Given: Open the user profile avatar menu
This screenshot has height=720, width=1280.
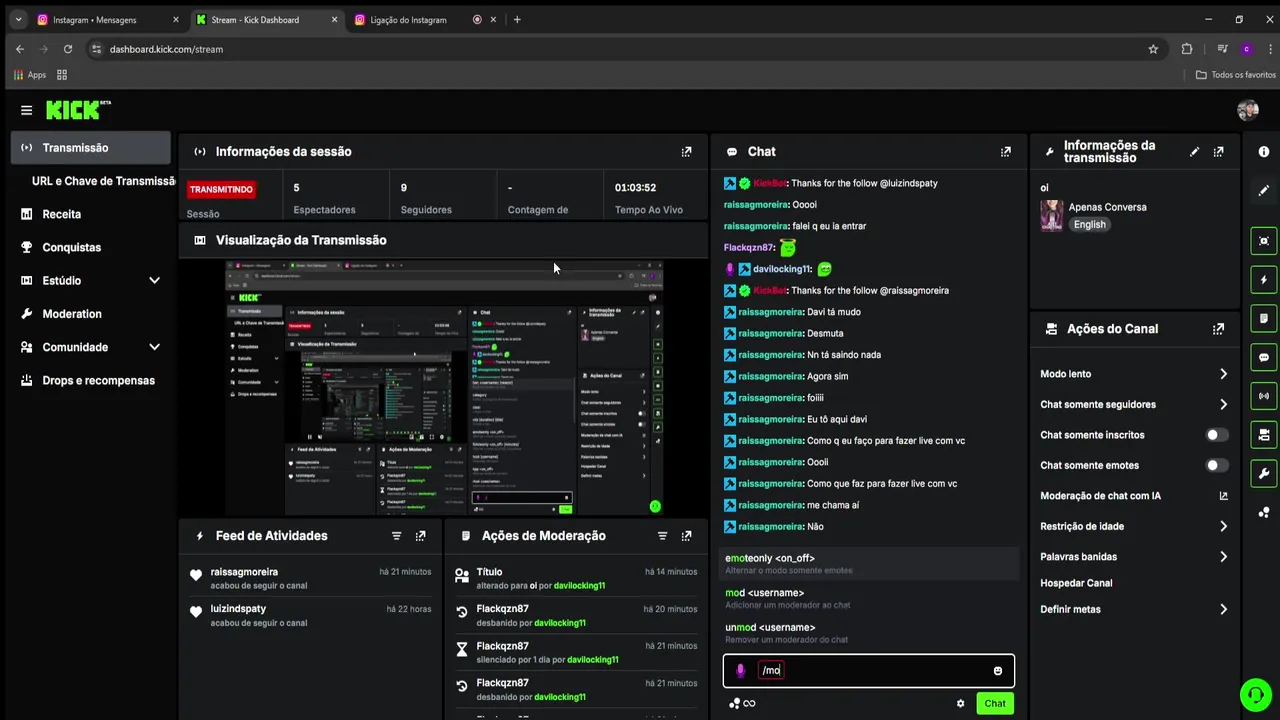Looking at the screenshot, I should click(x=1247, y=110).
